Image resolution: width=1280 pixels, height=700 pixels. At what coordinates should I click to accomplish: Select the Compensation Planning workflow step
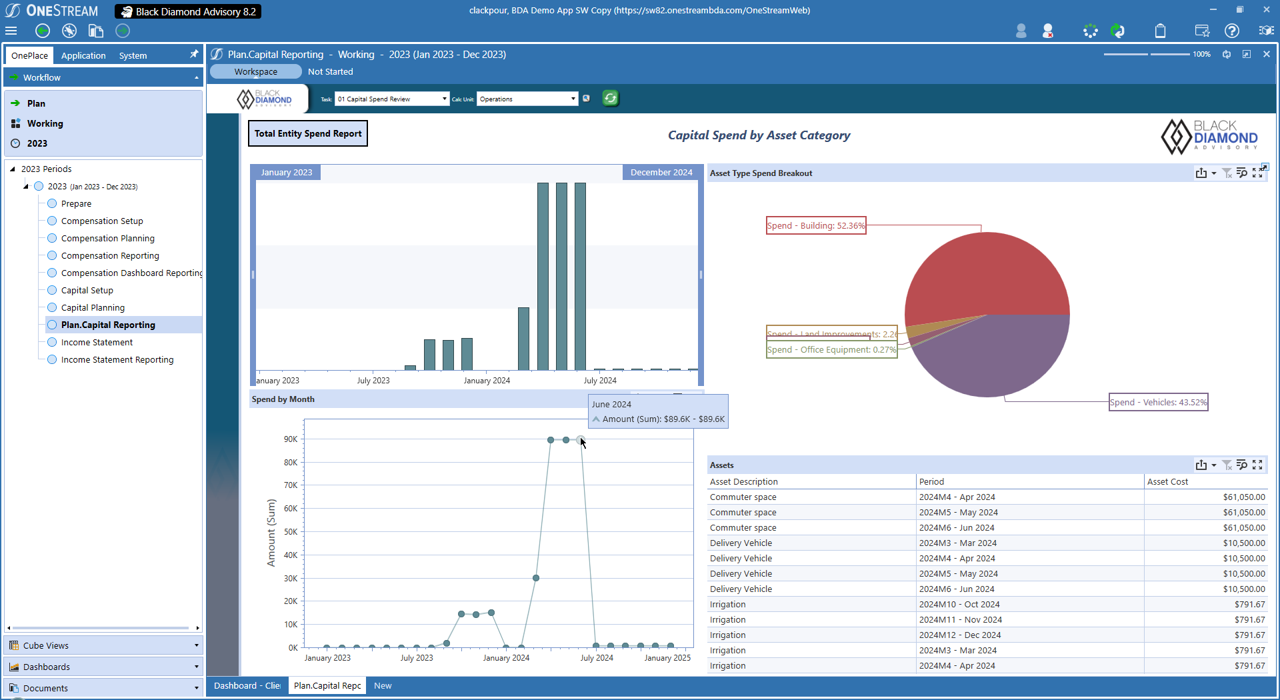pos(108,238)
